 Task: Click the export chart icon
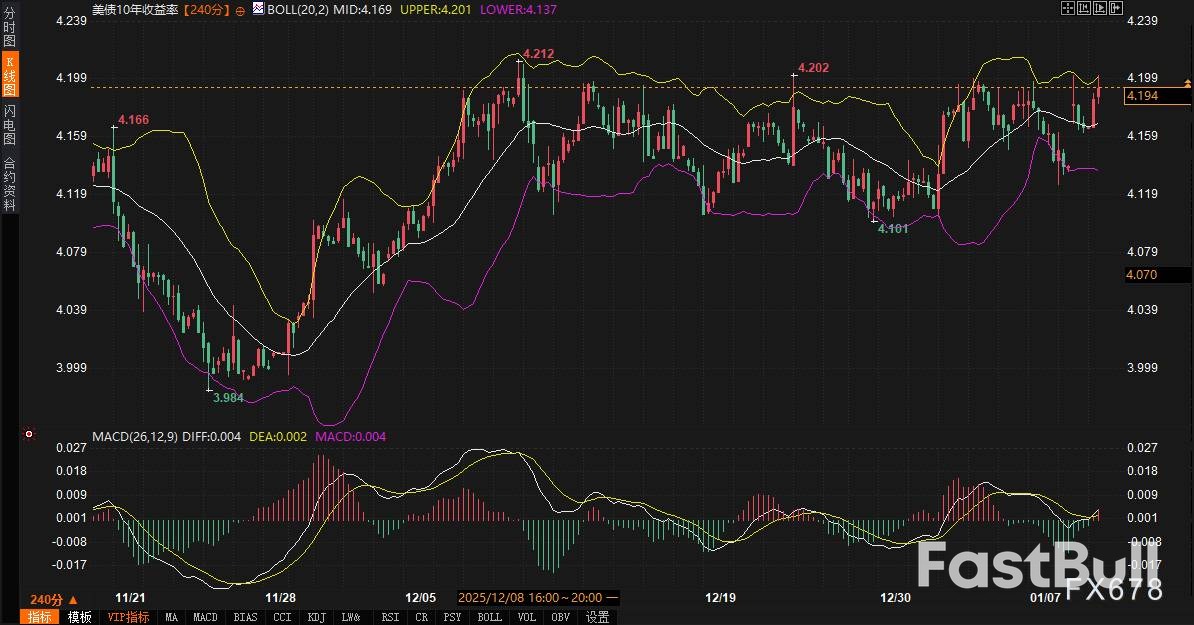click(x=1118, y=8)
